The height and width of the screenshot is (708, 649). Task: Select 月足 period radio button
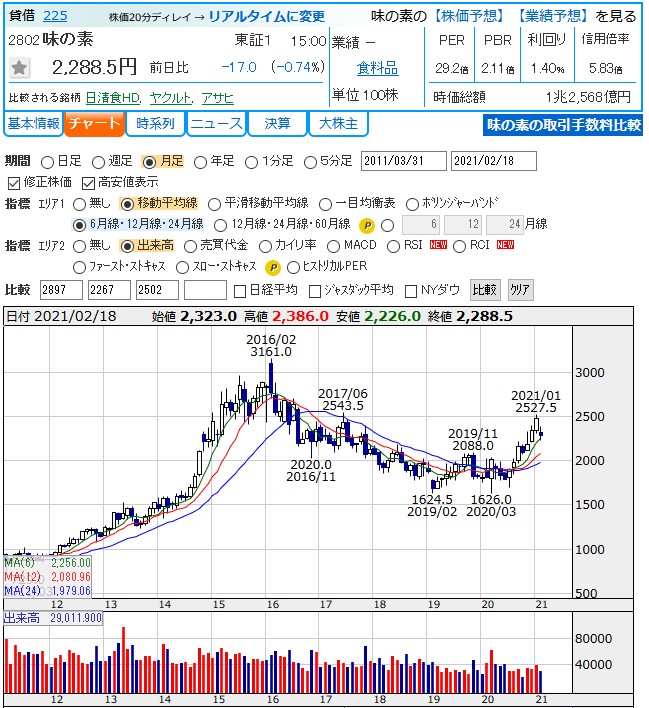pyautogui.click(x=149, y=162)
